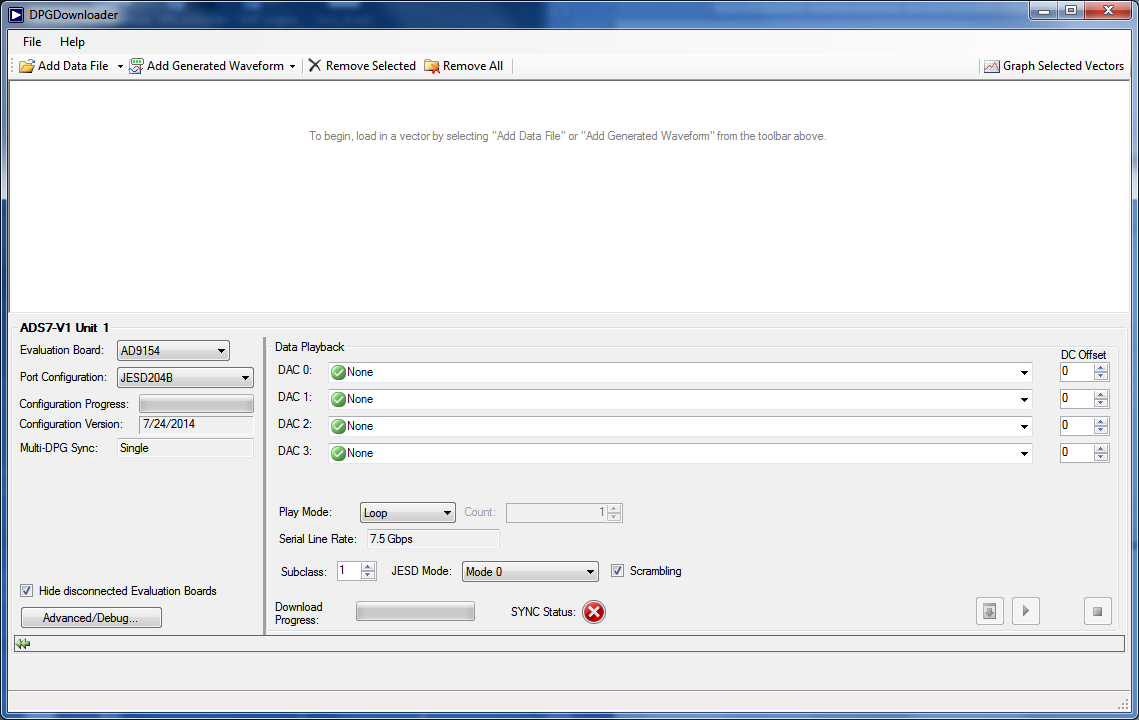This screenshot has height=720, width=1139.
Task: Click the resize grip at window corner
Action: click(1123, 704)
